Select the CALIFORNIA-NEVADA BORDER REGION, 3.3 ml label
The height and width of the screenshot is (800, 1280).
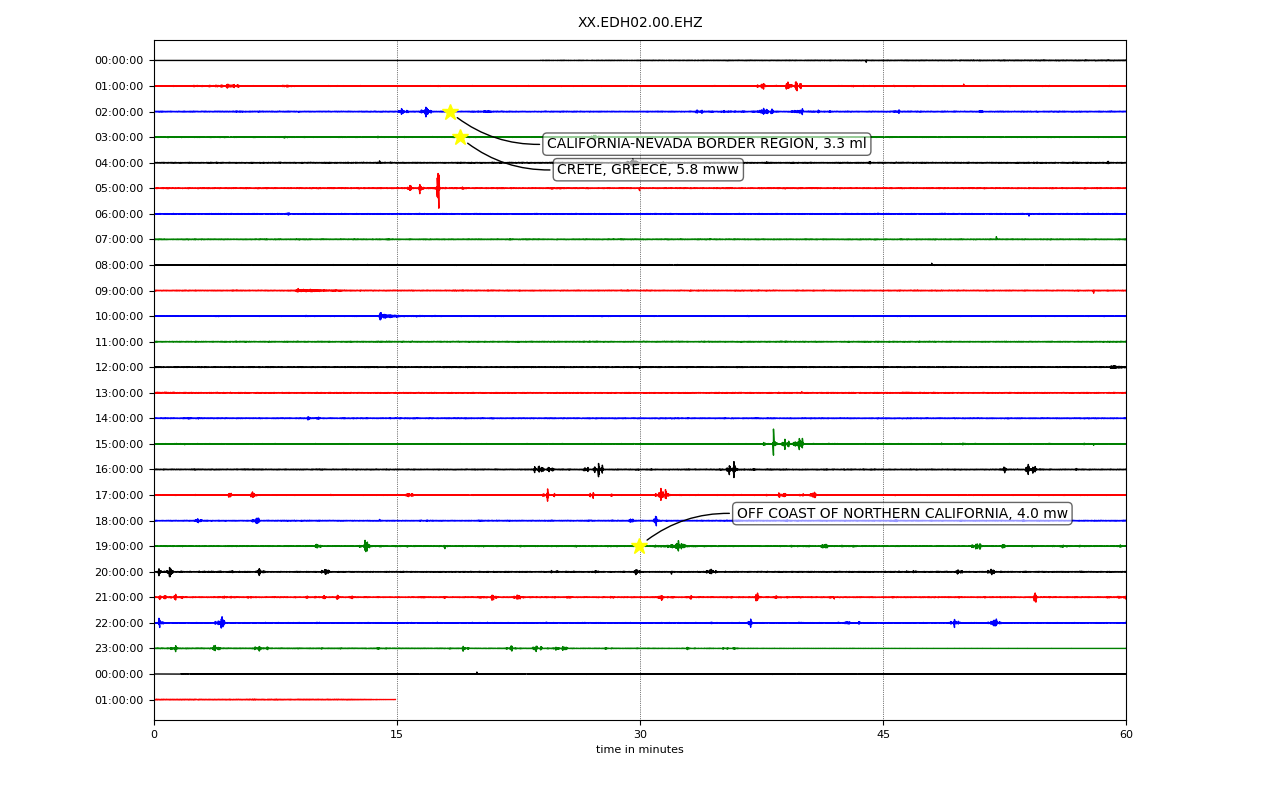706,144
